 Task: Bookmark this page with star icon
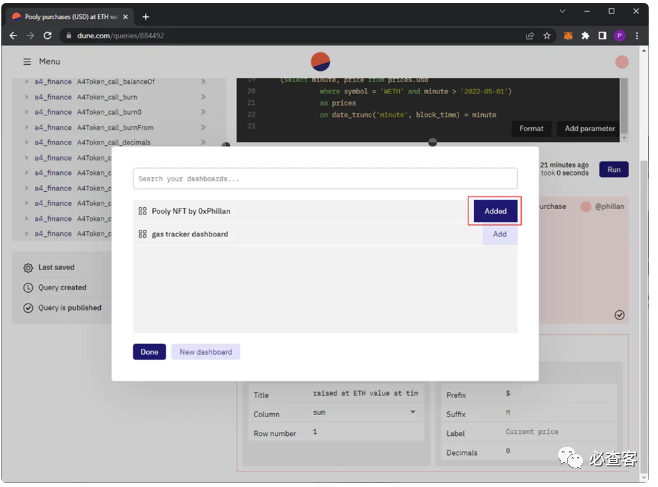click(x=547, y=36)
